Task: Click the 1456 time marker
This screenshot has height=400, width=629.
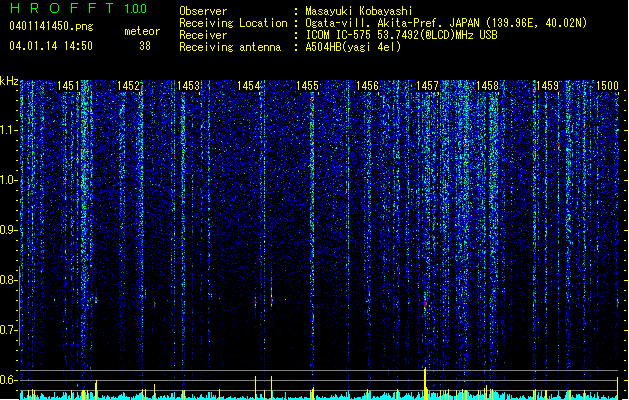Action: click(367, 86)
